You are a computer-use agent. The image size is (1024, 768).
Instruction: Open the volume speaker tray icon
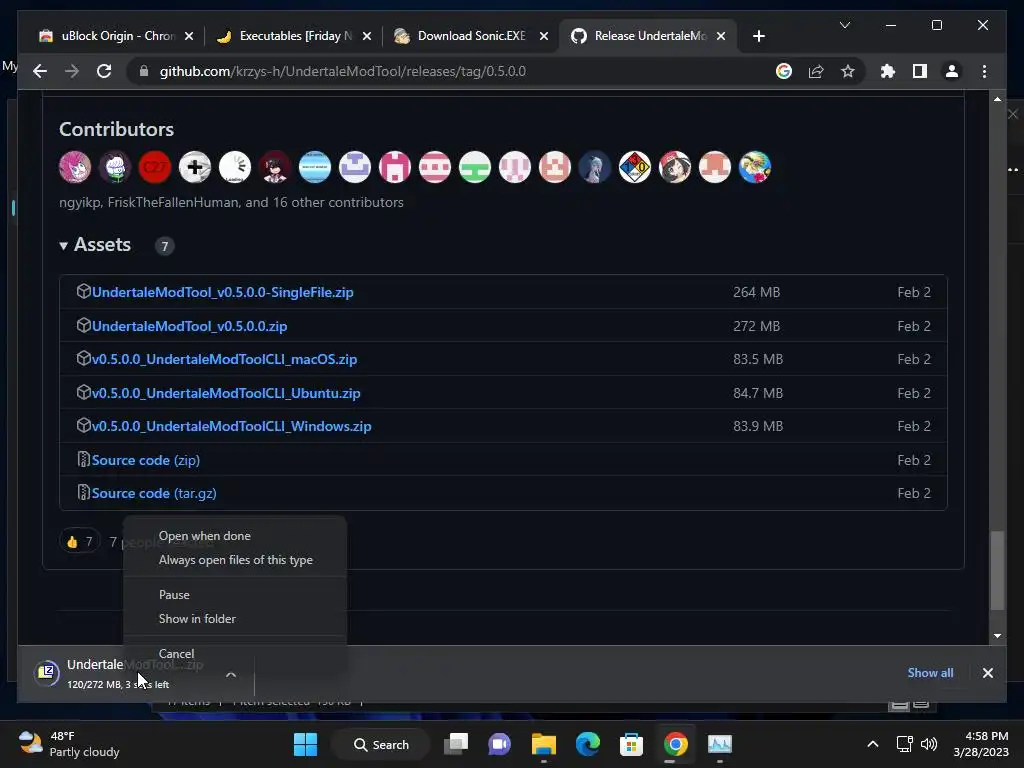(x=929, y=744)
